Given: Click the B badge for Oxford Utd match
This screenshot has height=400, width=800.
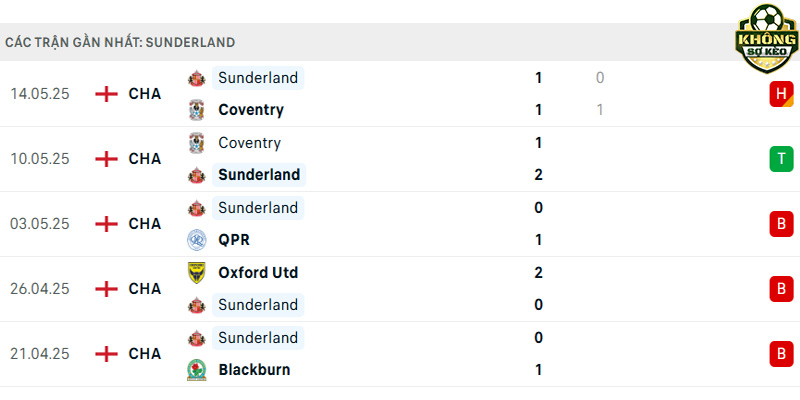Looking at the screenshot, I should pyautogui.click(x=781, y=289).
